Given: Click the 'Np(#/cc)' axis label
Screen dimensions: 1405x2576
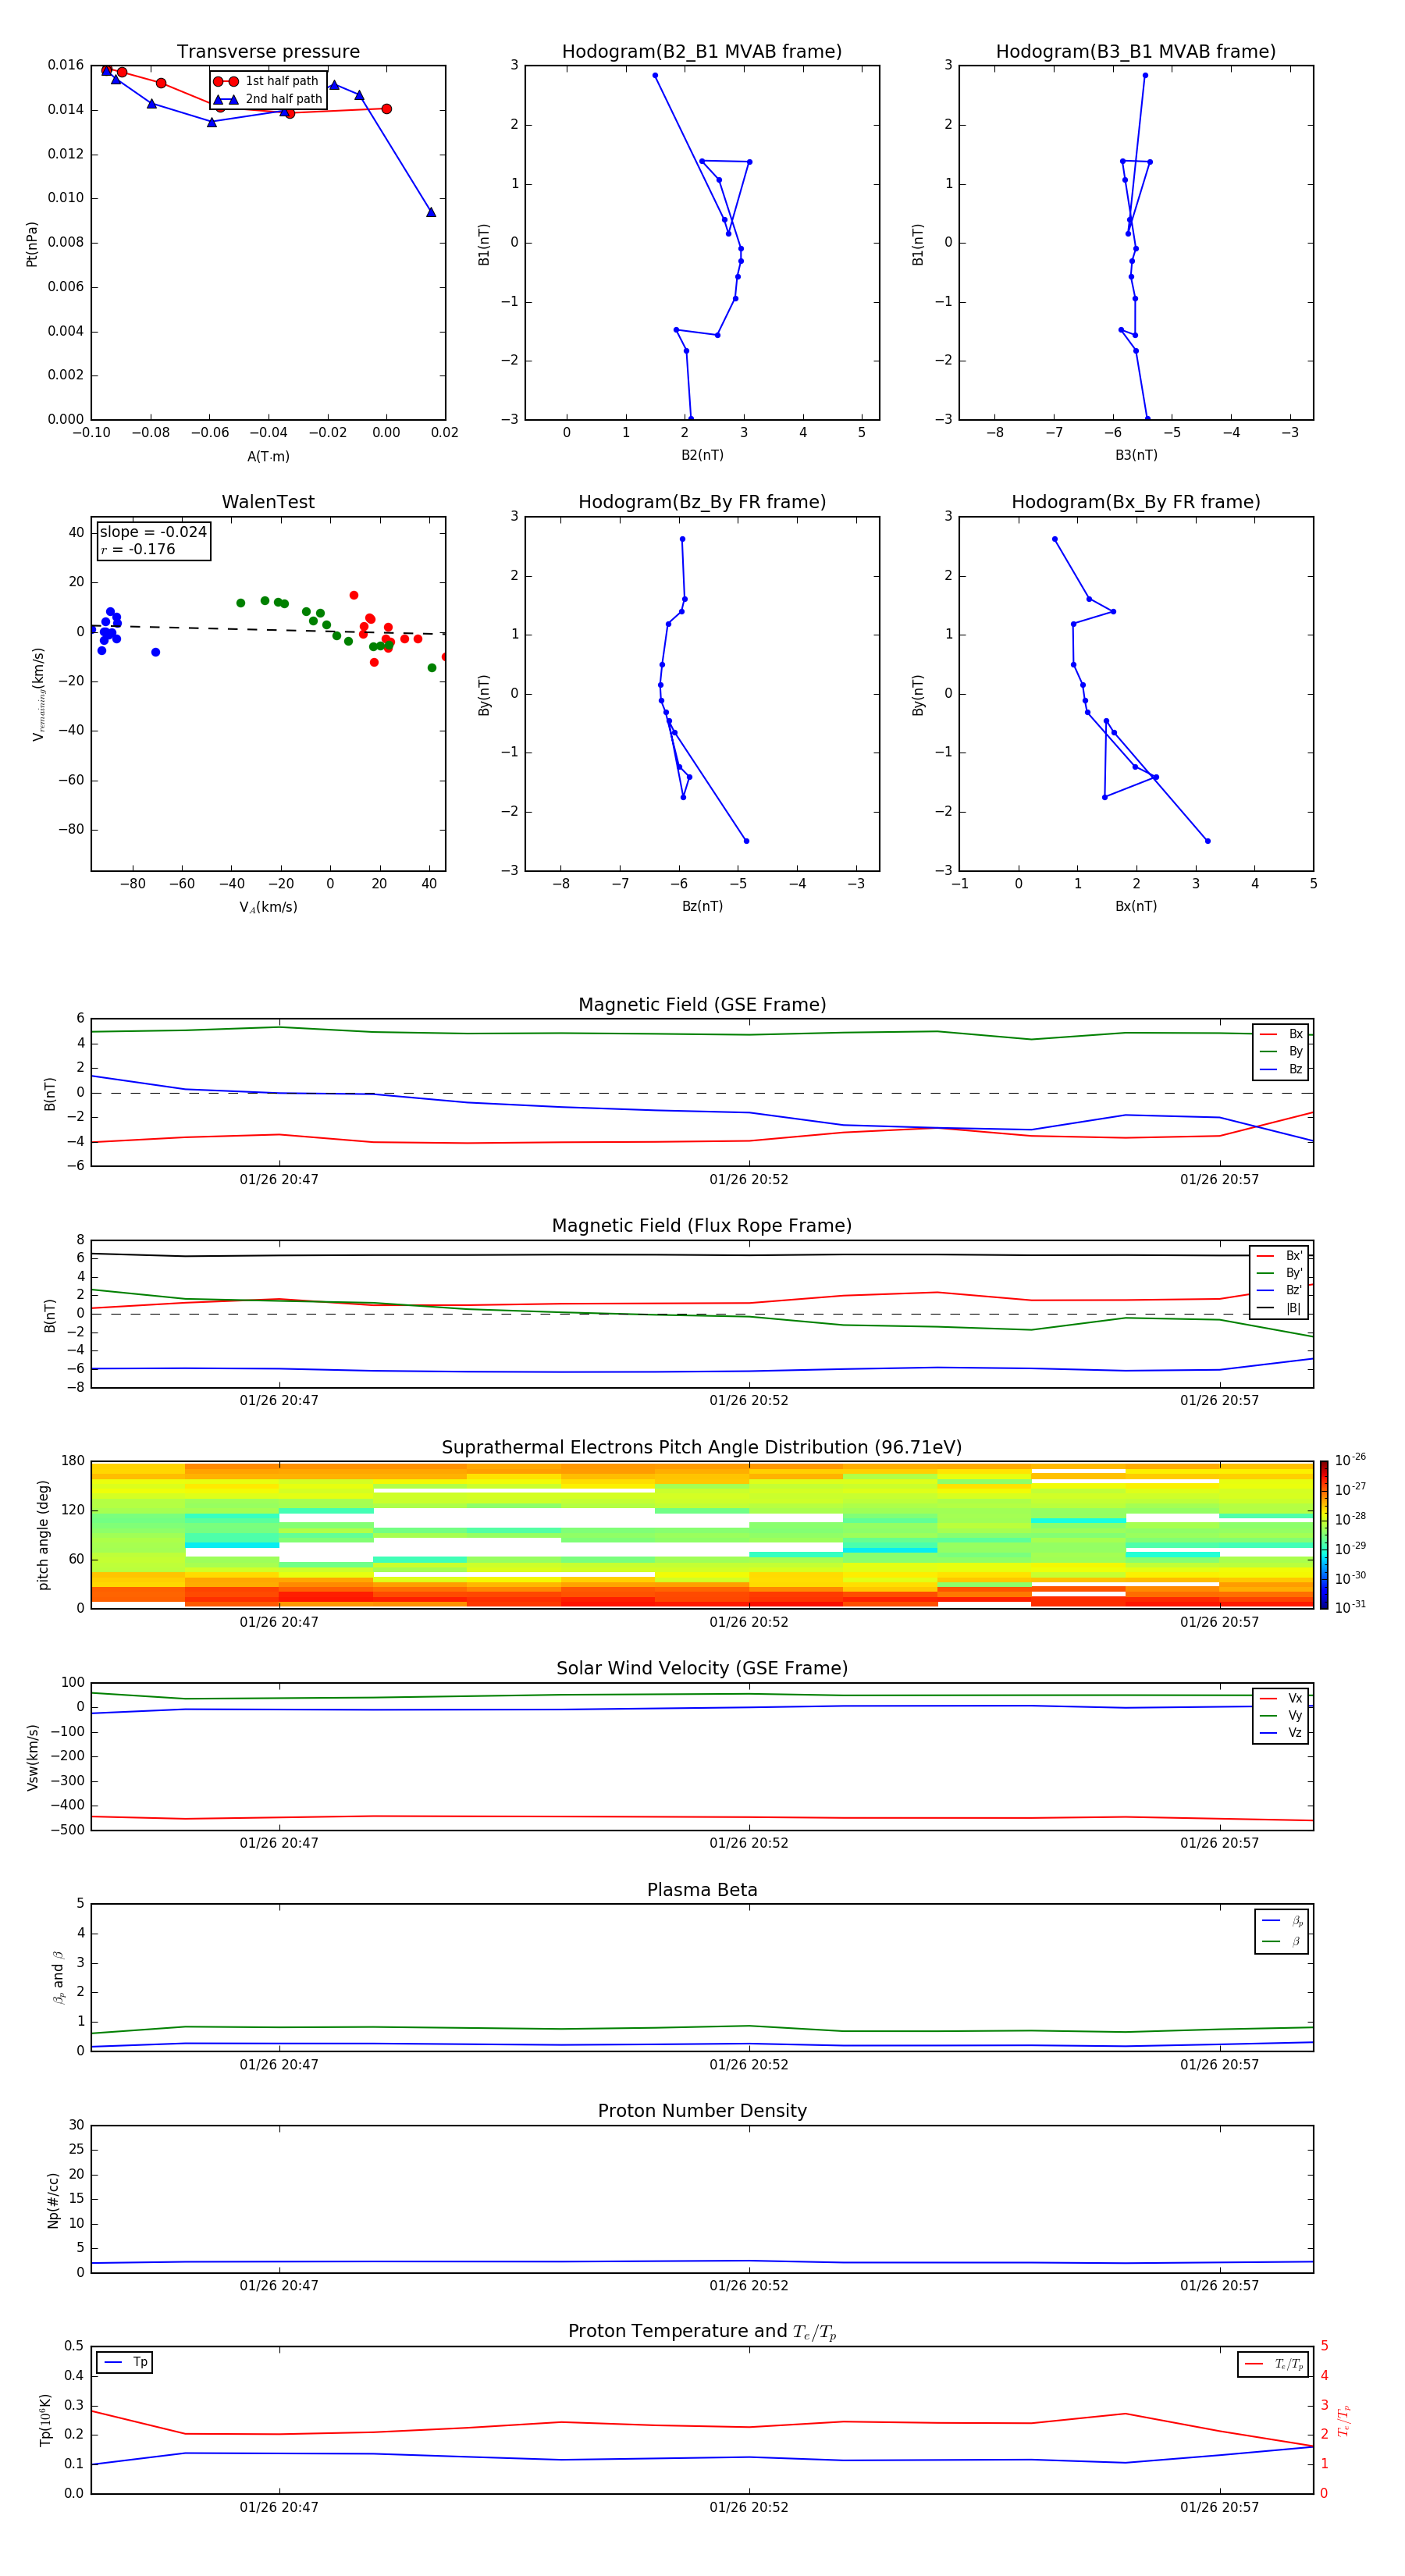Looking at the screenshot, I should [x=53, y=2200].
